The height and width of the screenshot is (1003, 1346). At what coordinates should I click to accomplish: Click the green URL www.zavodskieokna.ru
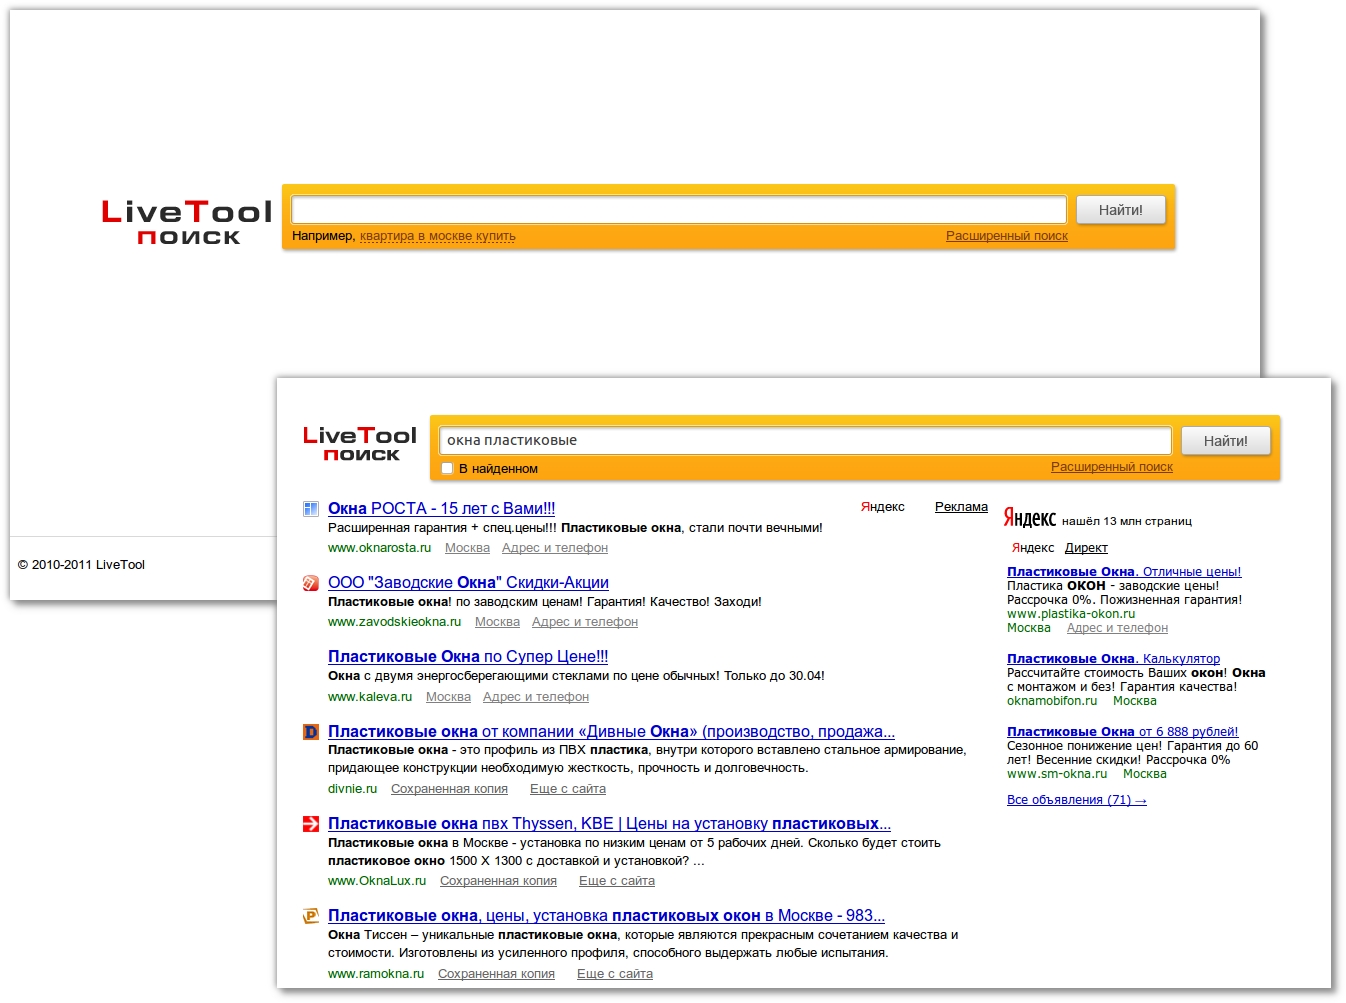tap(395, 622)
